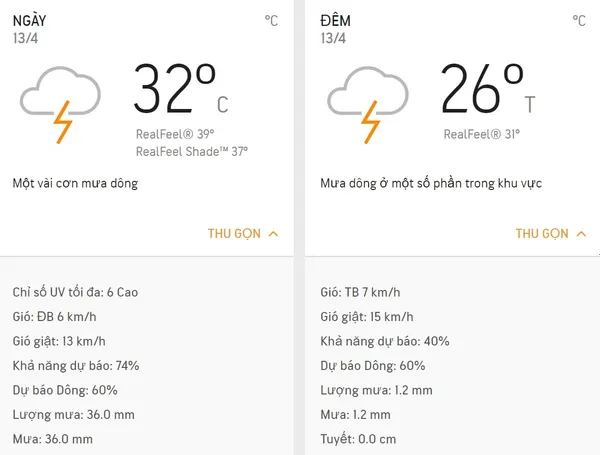Collapse the Ngày panel with Thu gọn

(234, 234)
